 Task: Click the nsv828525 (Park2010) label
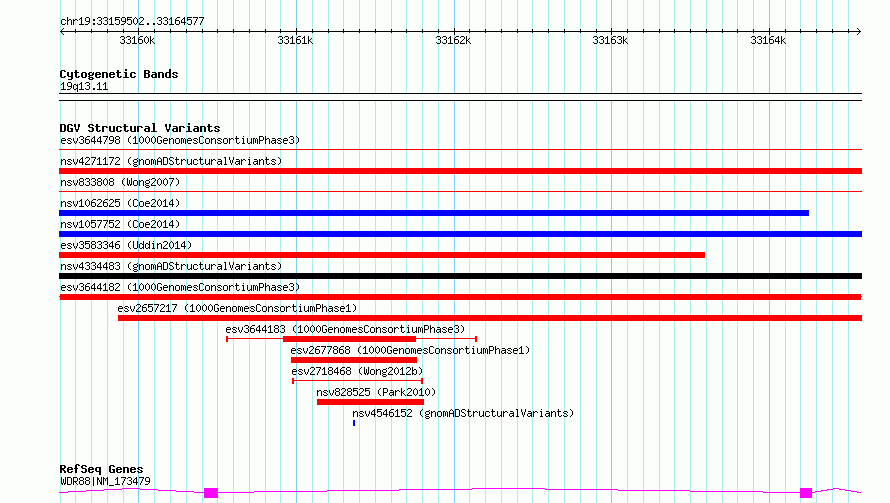tap(376, 392)
